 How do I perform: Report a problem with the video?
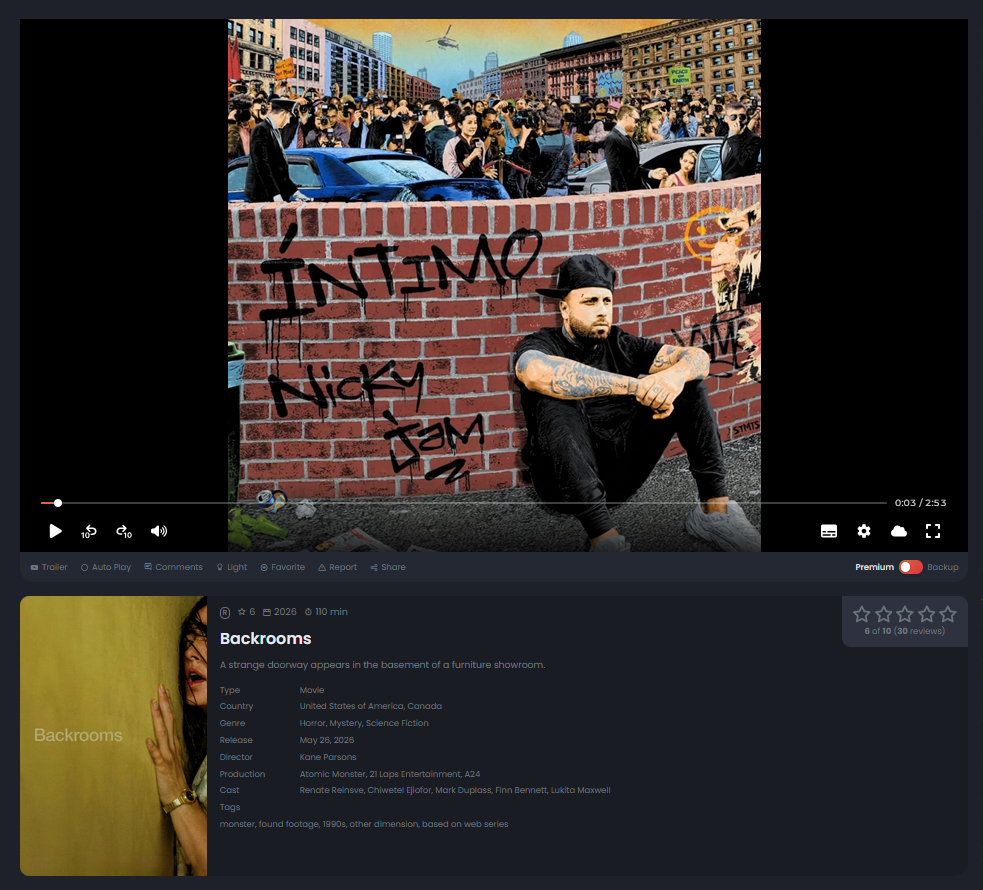pyautogui.click(x=337, y=567)
